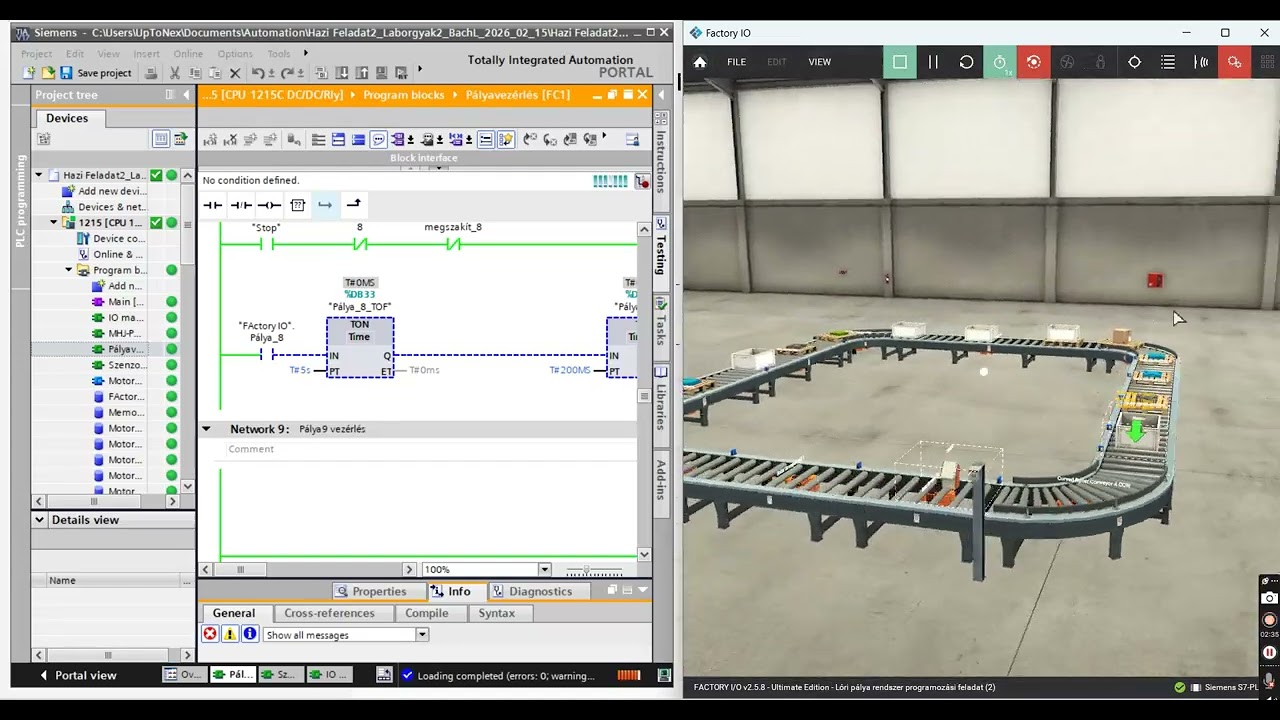Insert a normally open contact
1280x720 pixels.
(x=213, y=205)
